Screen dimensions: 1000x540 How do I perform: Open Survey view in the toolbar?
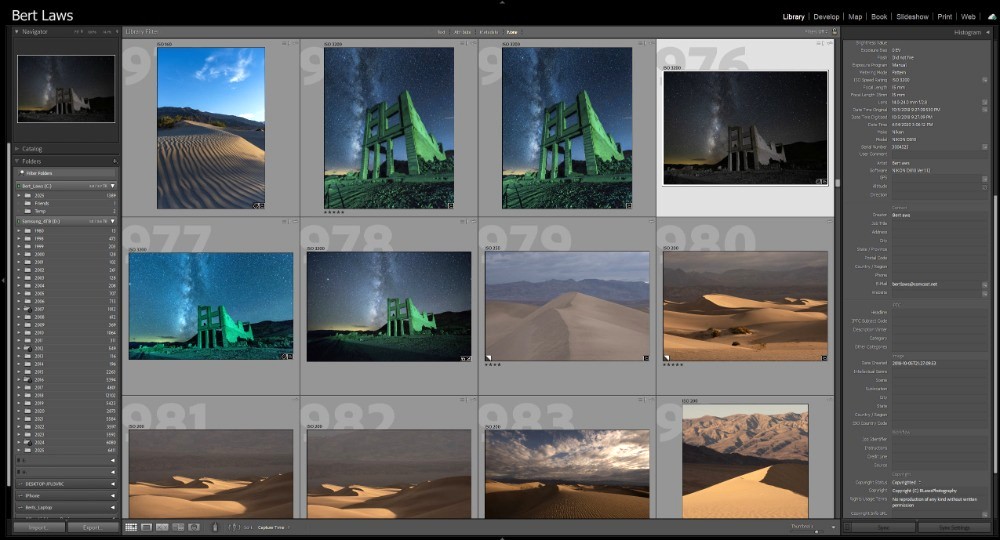(x=178, y=527)
